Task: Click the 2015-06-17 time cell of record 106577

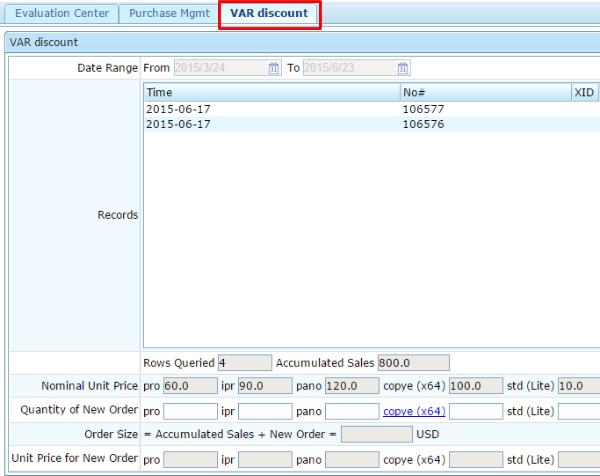Action: tap(178, 109)
